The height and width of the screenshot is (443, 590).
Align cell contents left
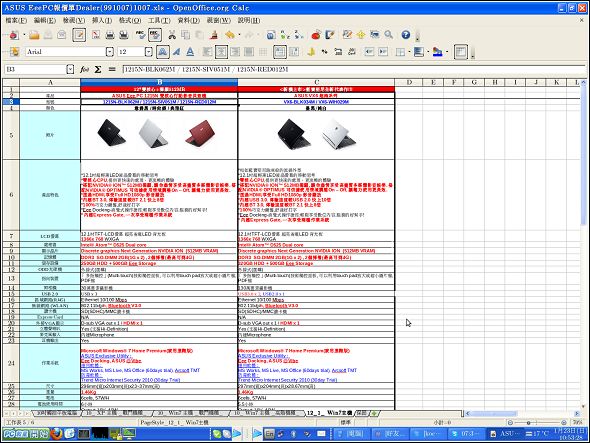click(207, 52)
